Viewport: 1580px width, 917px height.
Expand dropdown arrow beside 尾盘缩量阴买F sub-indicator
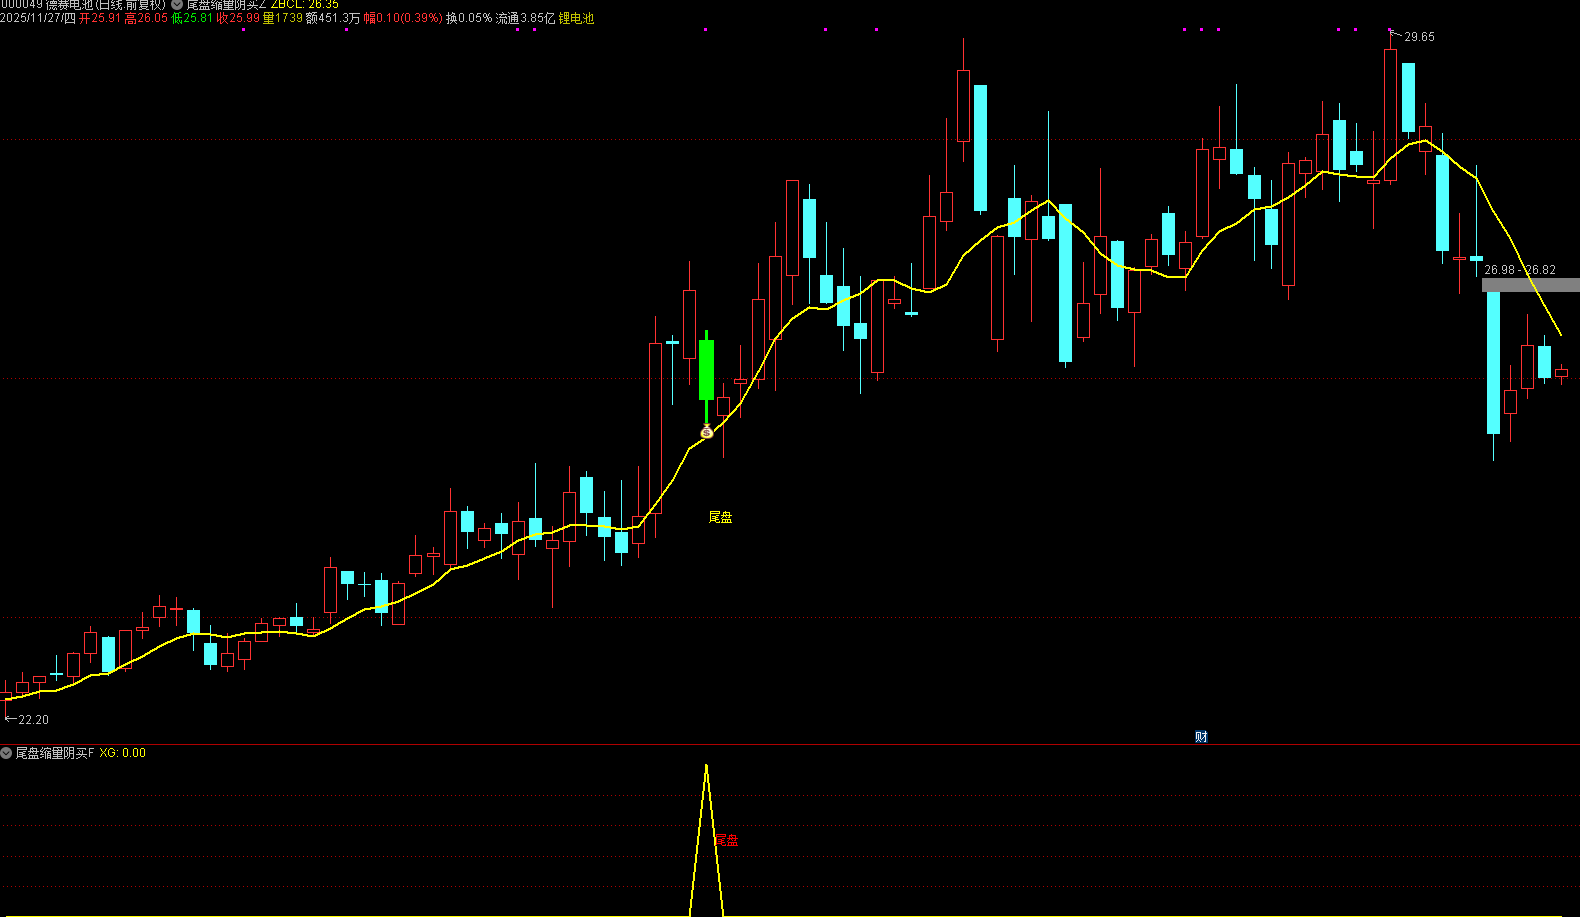pos(6,753)
